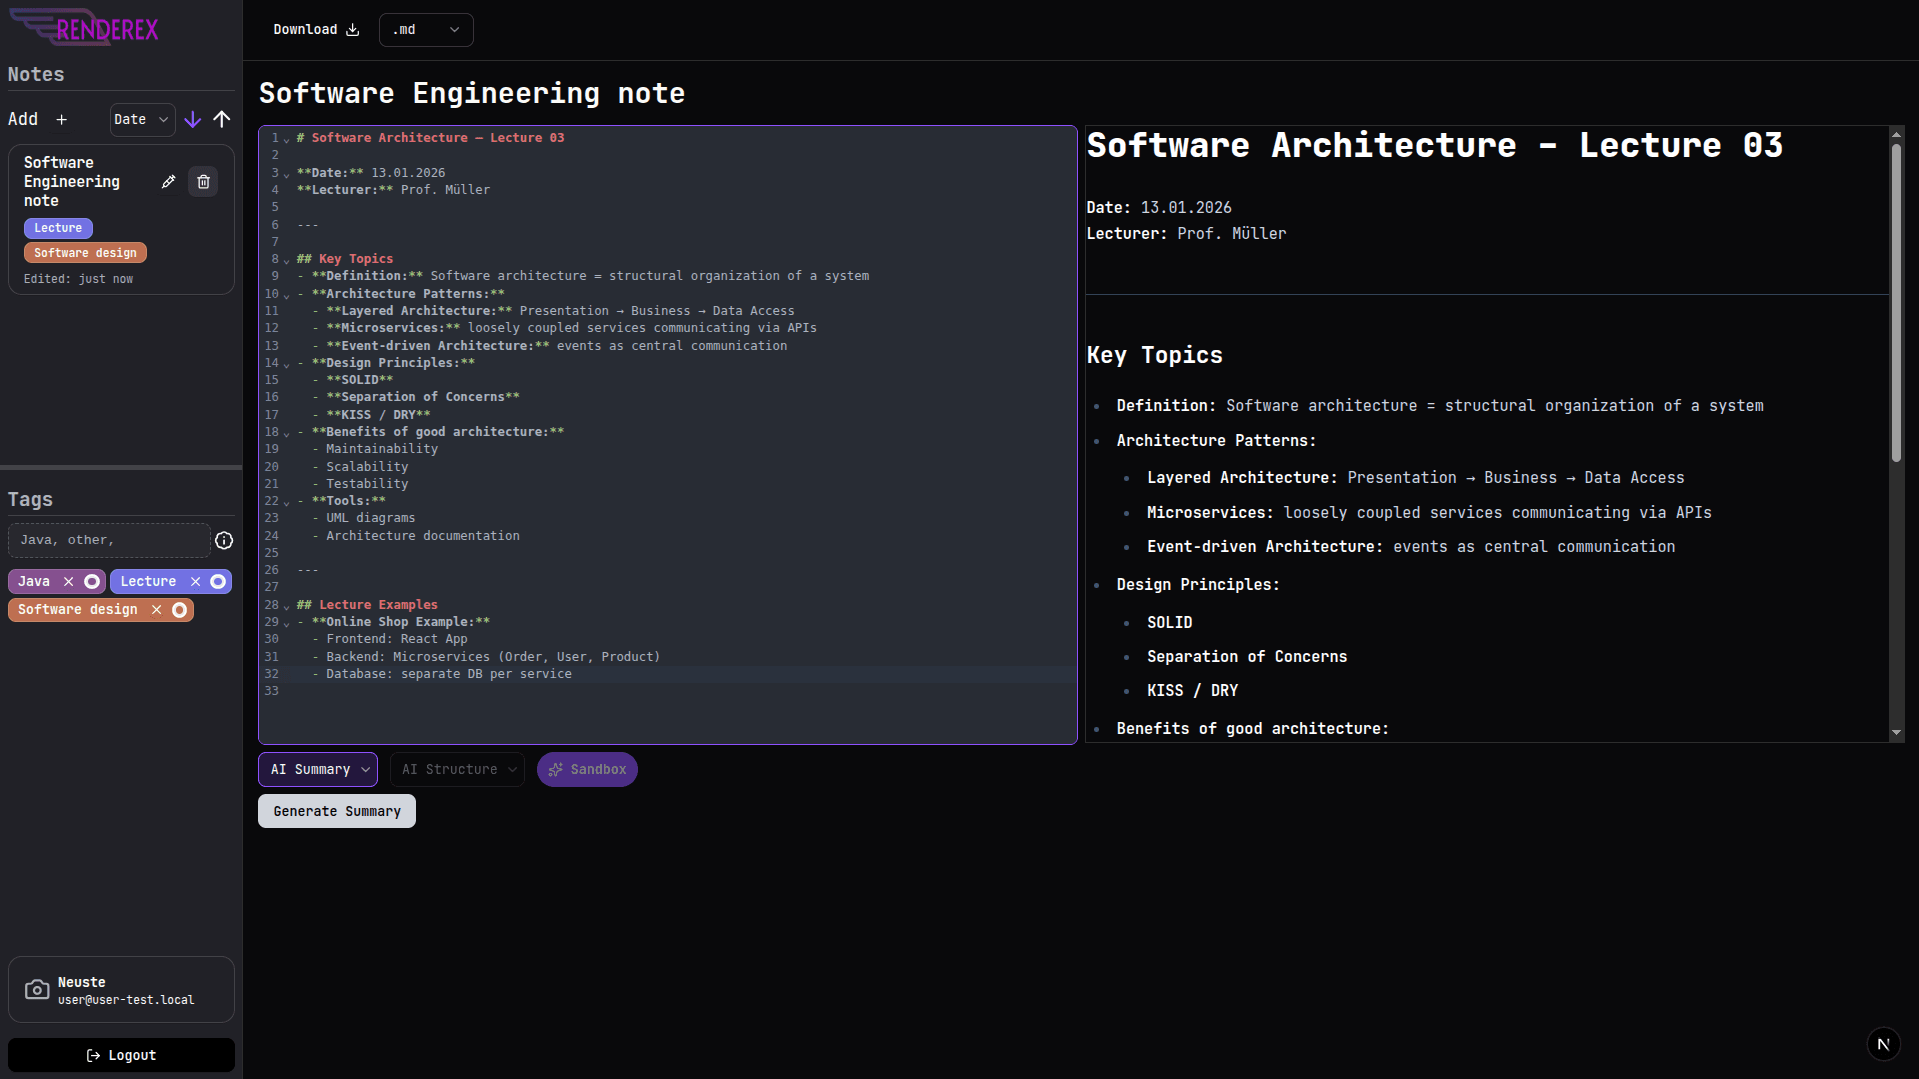1919x1079 pixels.
Task: Expand the AI Summary dropdown
Action: (x=318, y=770)
